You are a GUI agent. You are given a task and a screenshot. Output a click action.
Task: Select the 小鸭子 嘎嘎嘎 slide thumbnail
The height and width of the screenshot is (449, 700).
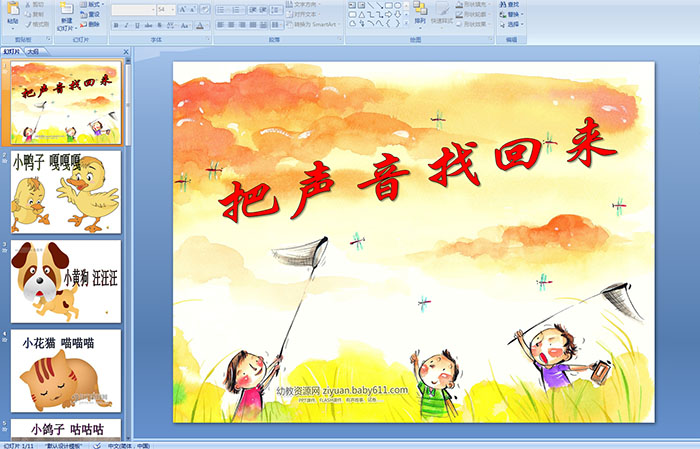[x=66, y=192]
